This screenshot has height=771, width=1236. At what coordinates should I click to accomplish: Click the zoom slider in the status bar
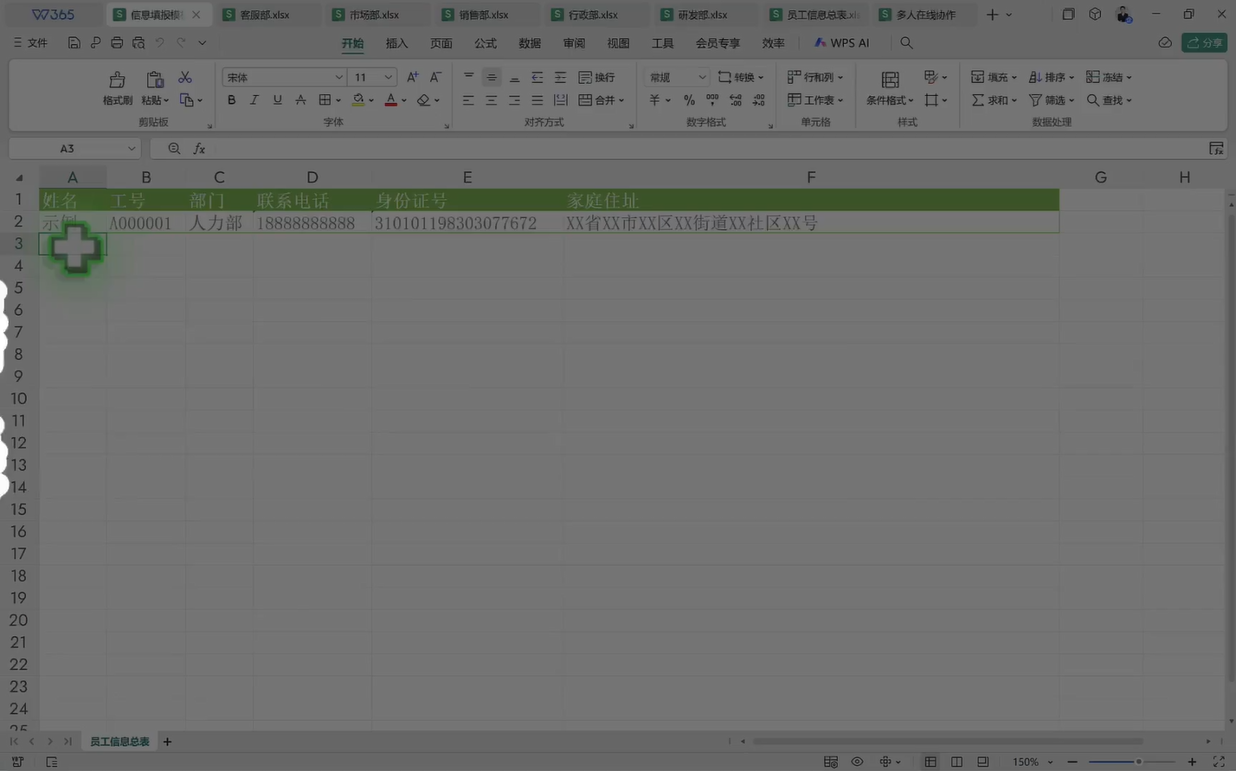point(1138,762)
